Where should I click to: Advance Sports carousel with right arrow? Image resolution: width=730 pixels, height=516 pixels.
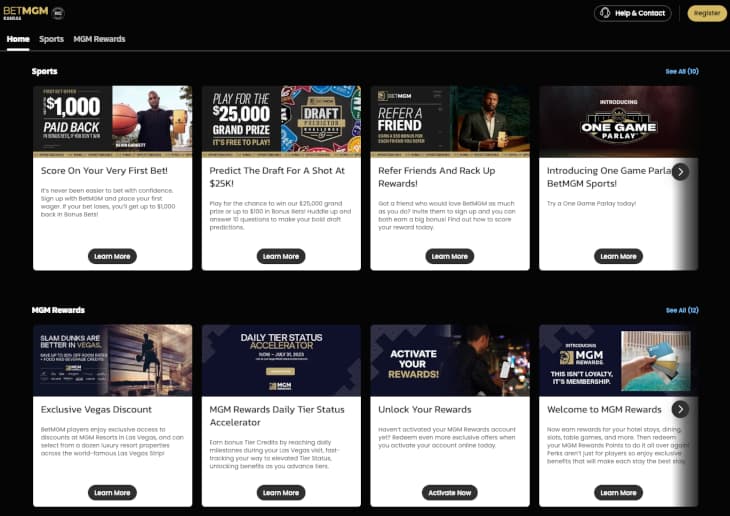pyautogui.click(x=680, y=171)
